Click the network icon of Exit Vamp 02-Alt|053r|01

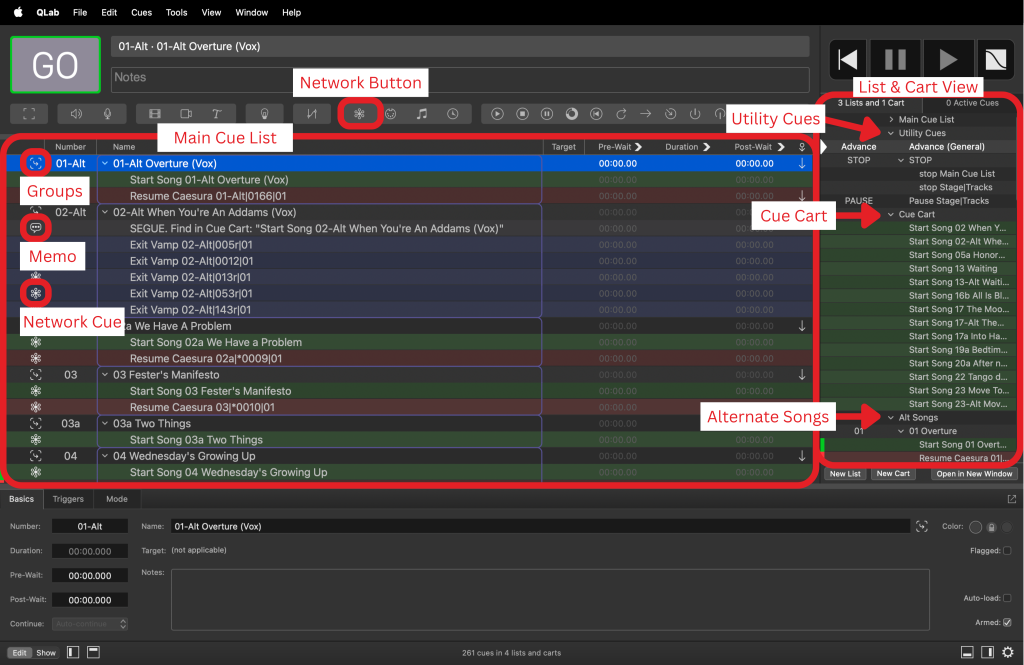(x=36, y=293)
